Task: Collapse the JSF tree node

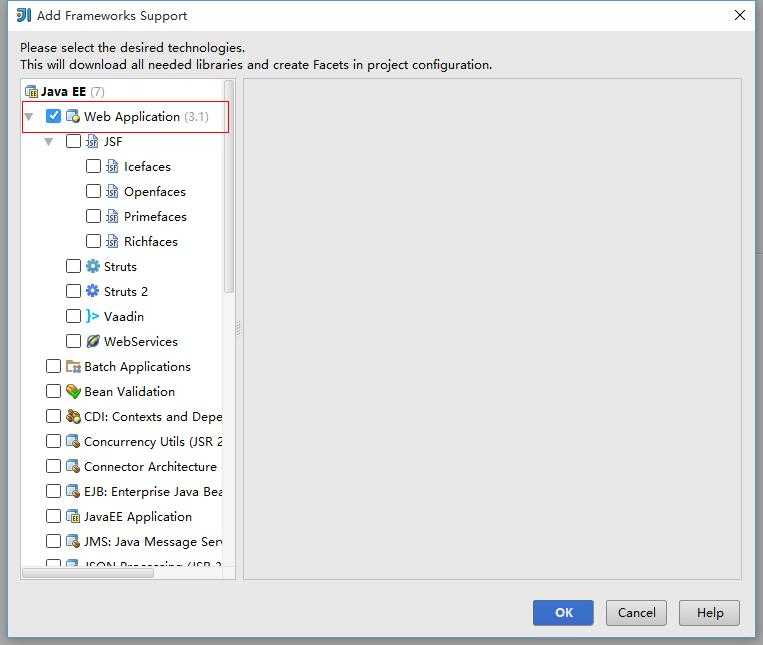Action: (49, 142)
